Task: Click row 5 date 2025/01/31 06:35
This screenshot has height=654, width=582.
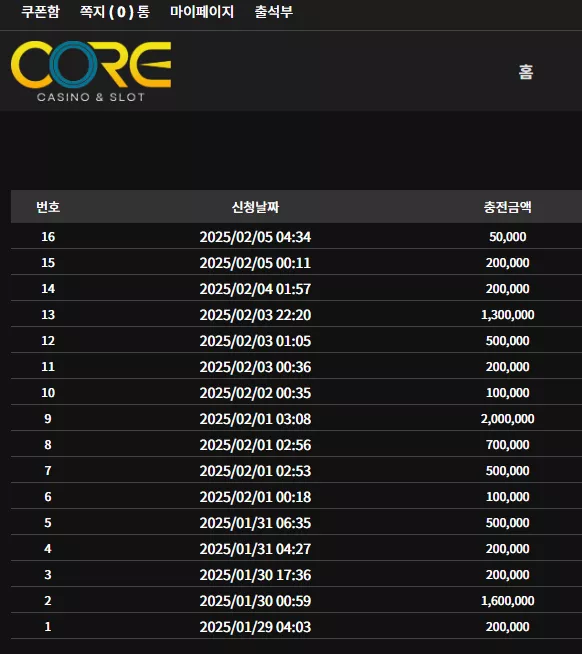Action: tap(255, 523)
